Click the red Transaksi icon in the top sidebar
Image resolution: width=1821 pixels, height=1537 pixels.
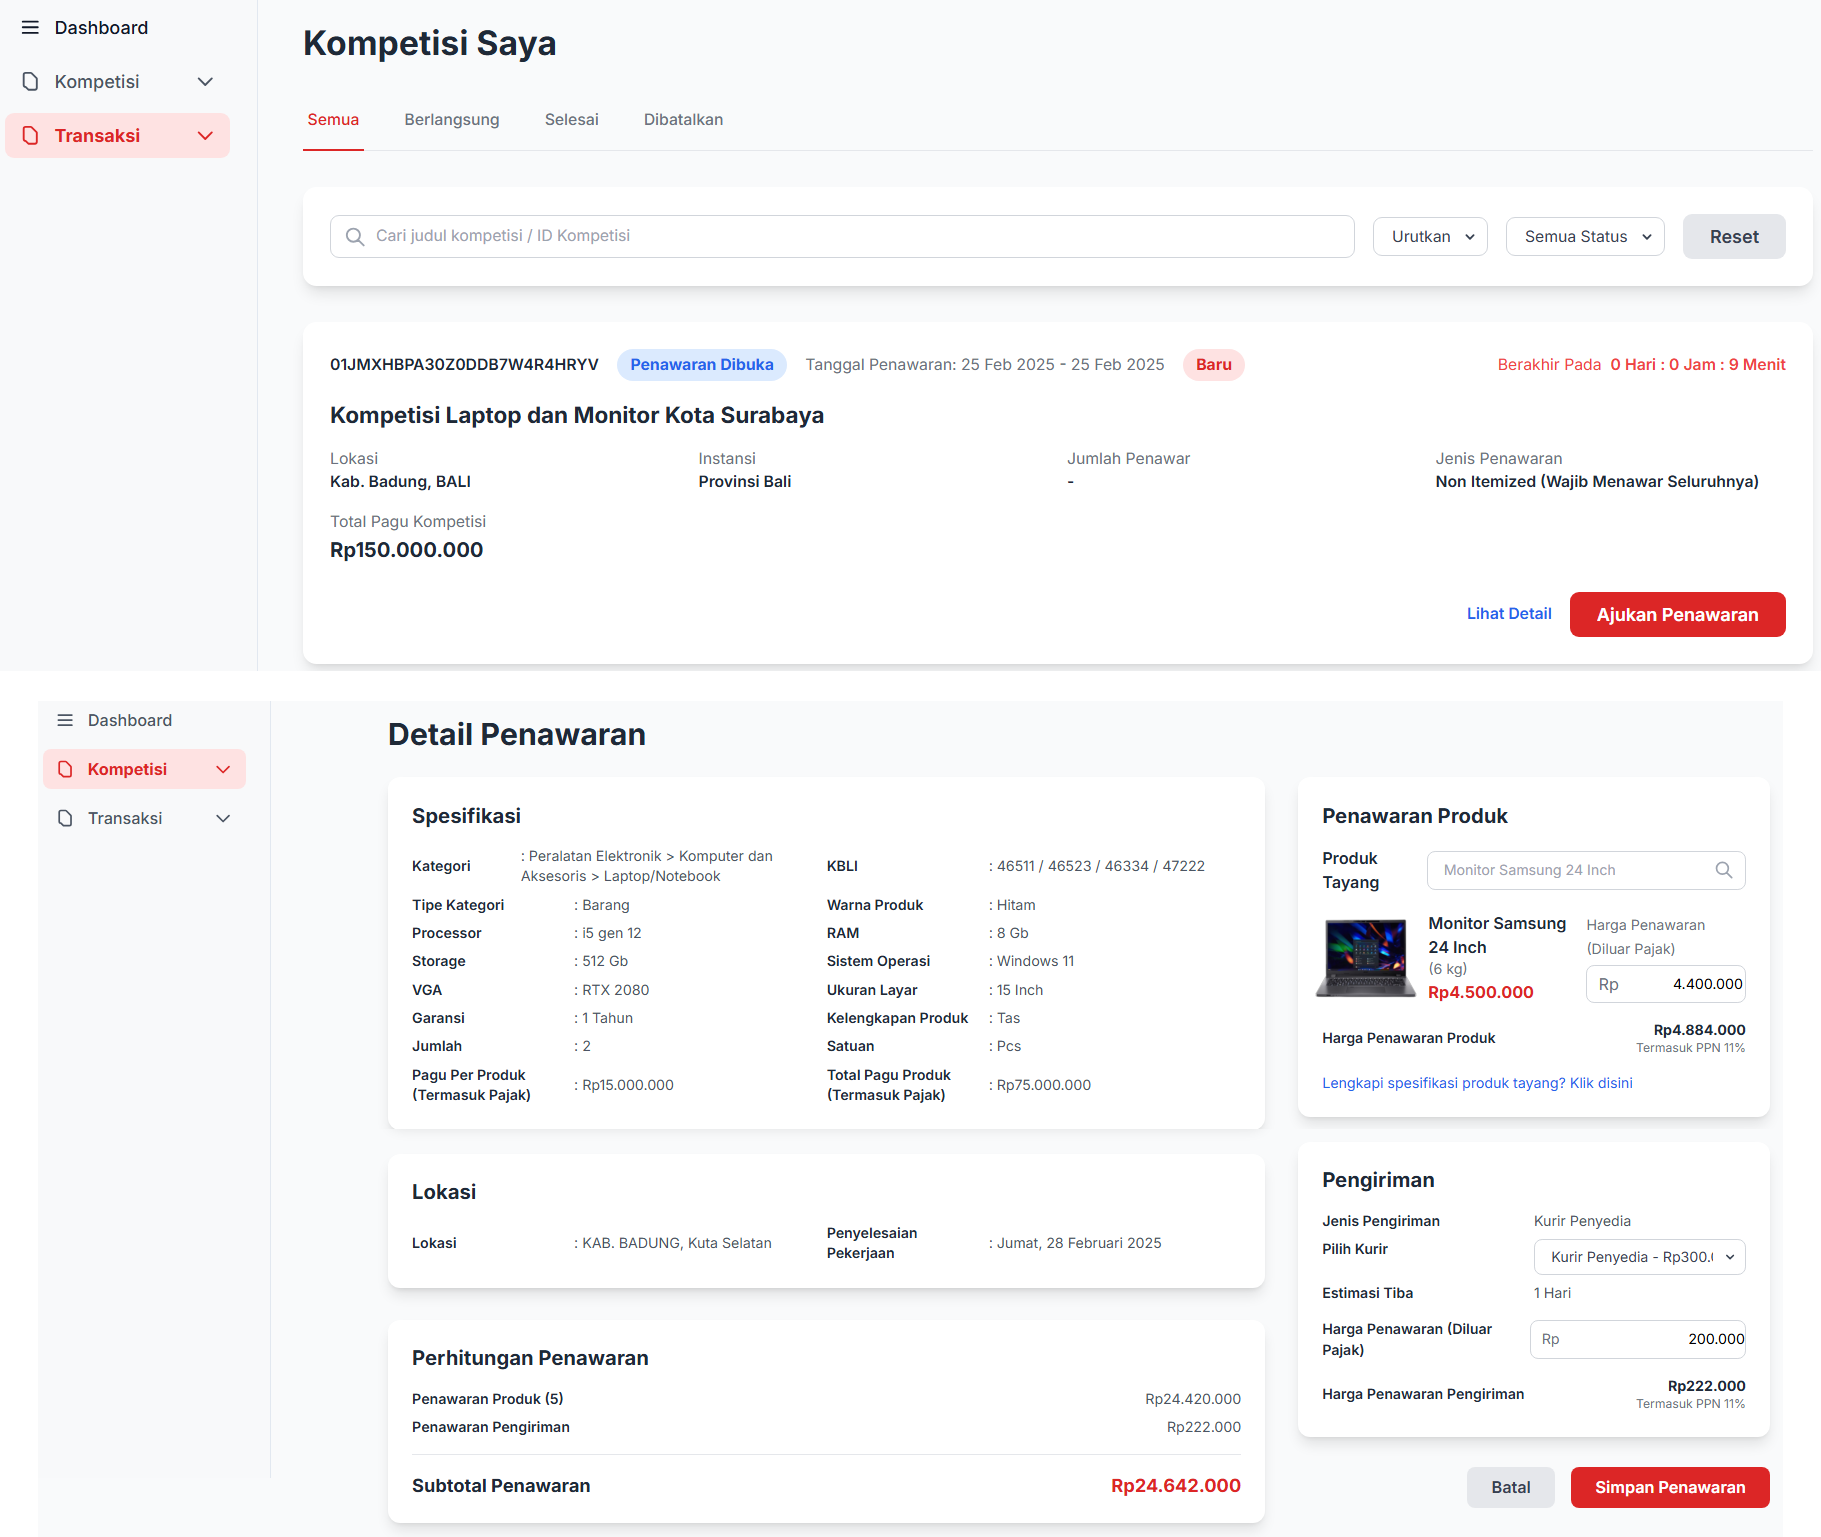point(30,136)
